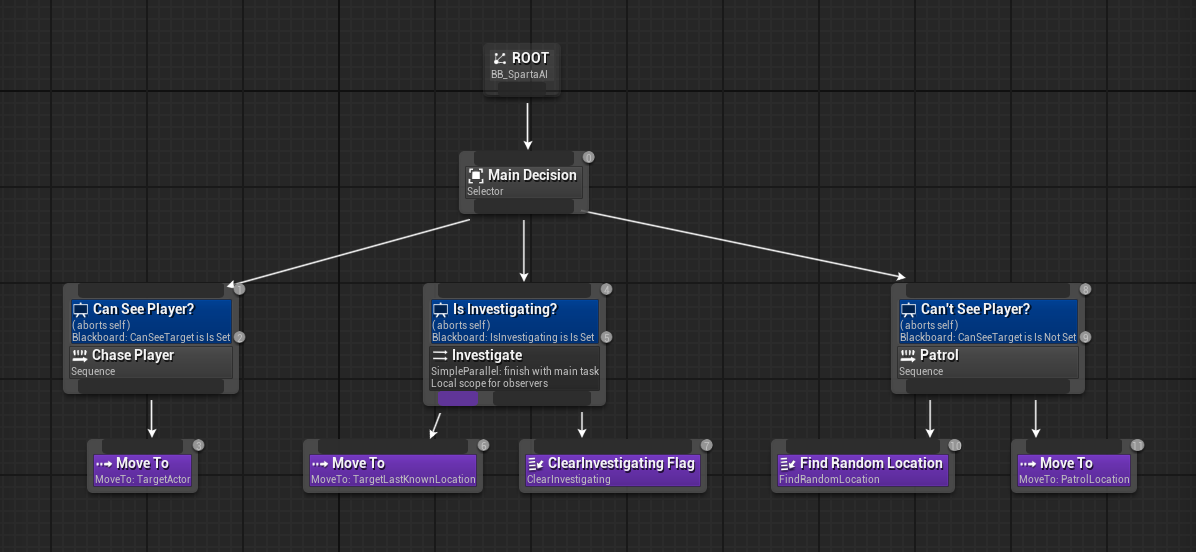Viewport: 1196px width, 552px height.
Task: Click the Selector label under Main Decision
Action: coord(485,191)
